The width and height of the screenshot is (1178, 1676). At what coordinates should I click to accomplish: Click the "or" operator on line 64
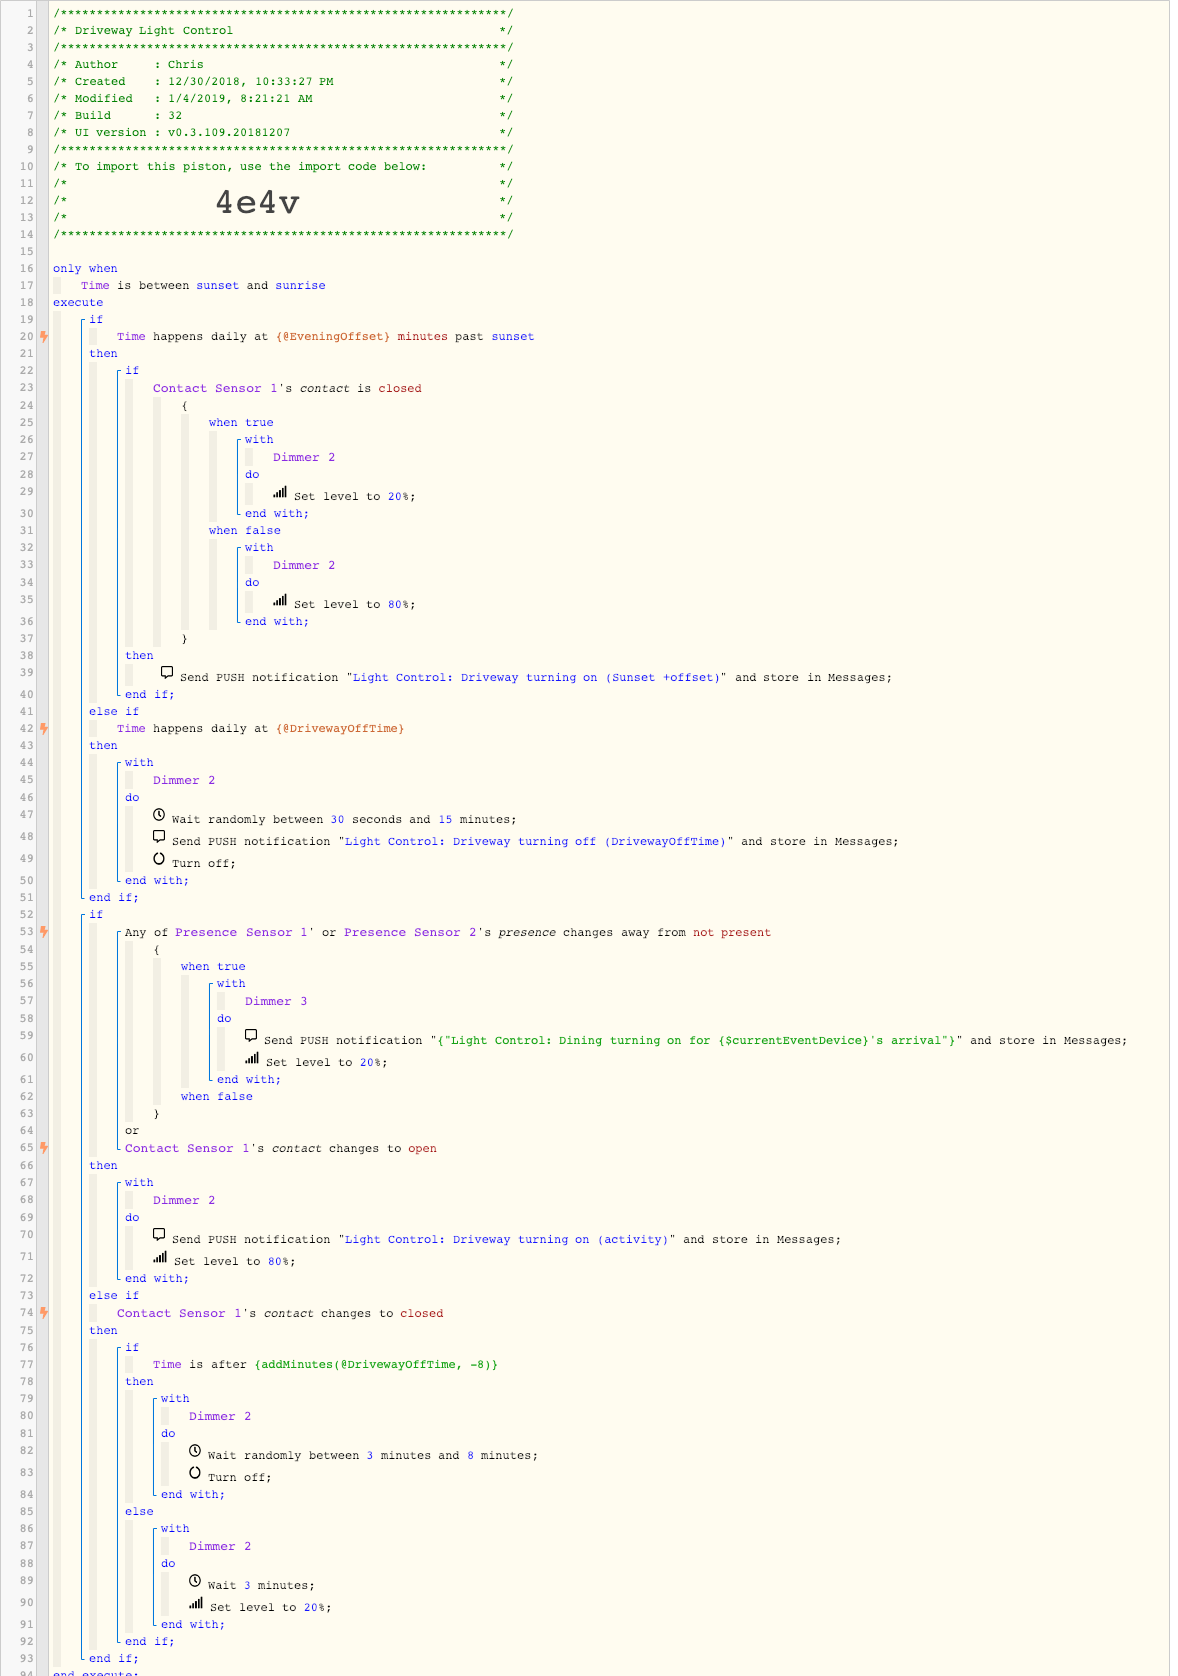132,1132
